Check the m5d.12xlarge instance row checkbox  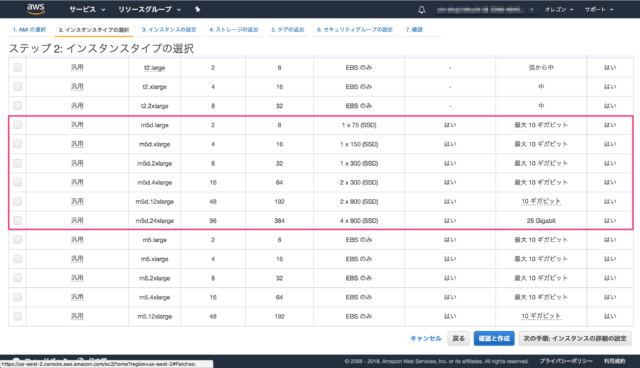tap(18, 202)
